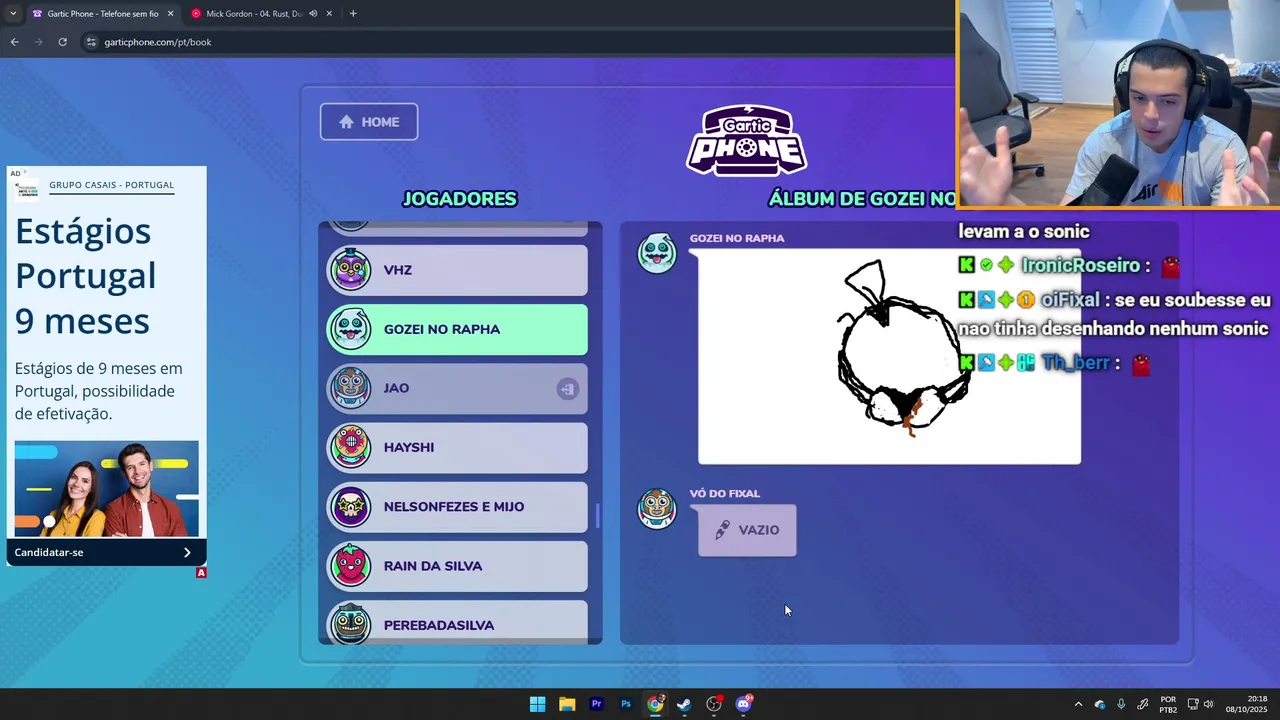
Task: Open Steam from the taskbar
Action: pos(684,704)
